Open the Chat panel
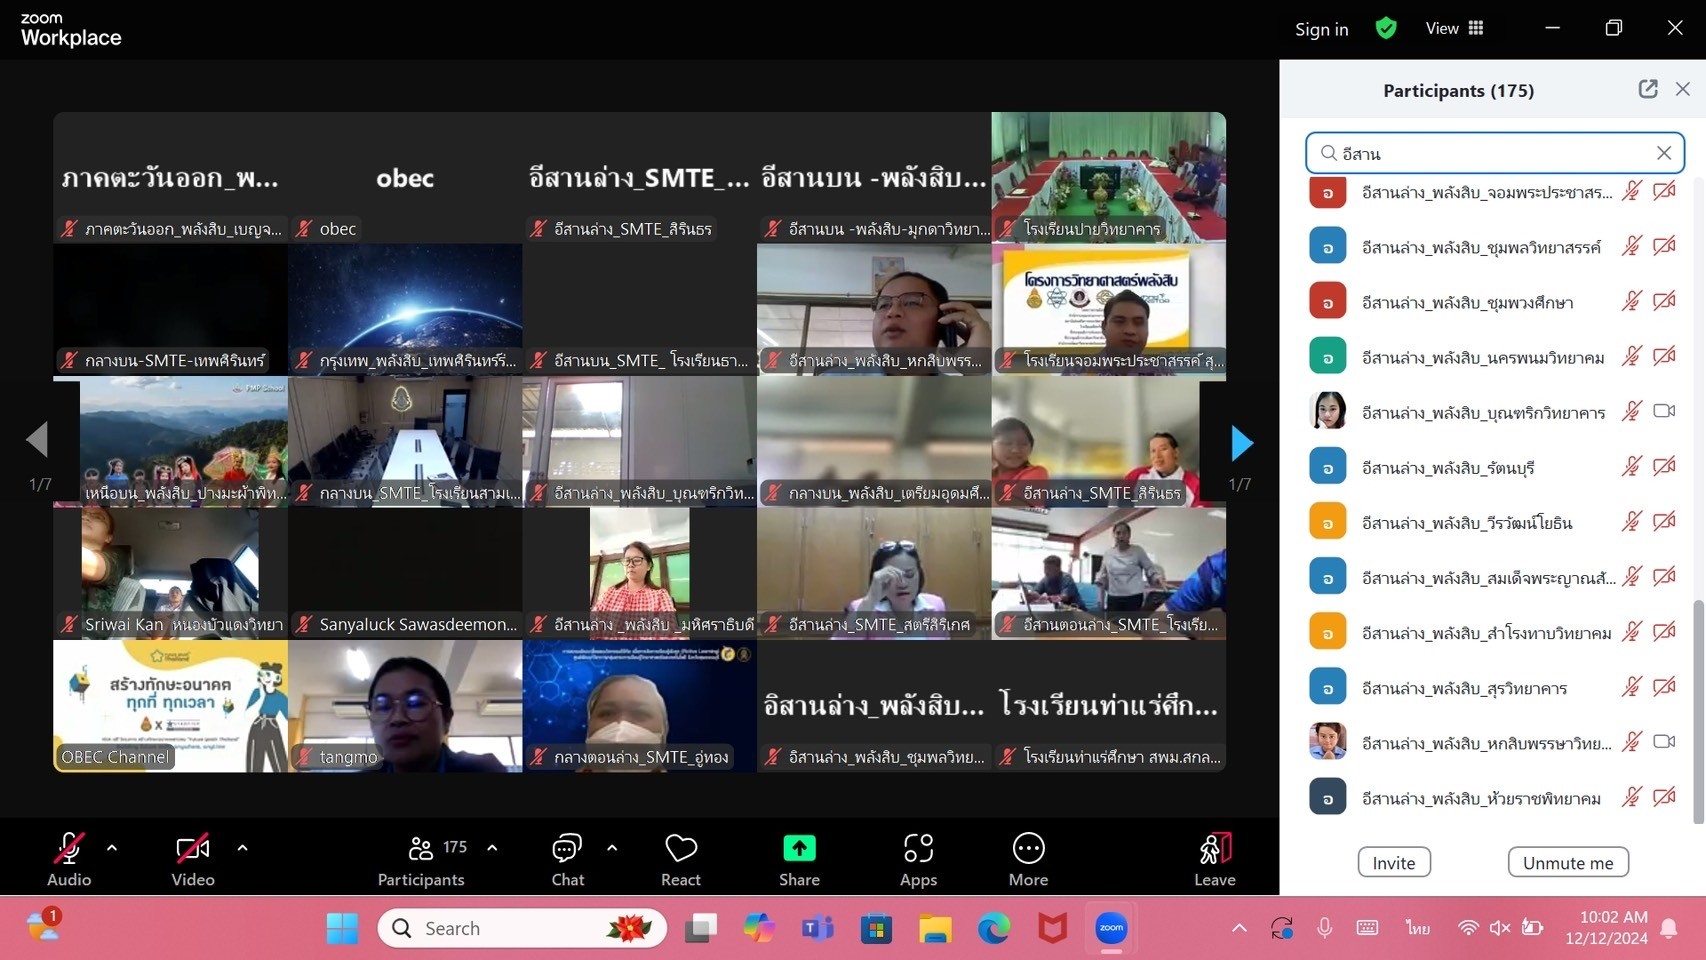Viewport: 1706px width, 960px height. pyautogui.click(x=567, y=859)
